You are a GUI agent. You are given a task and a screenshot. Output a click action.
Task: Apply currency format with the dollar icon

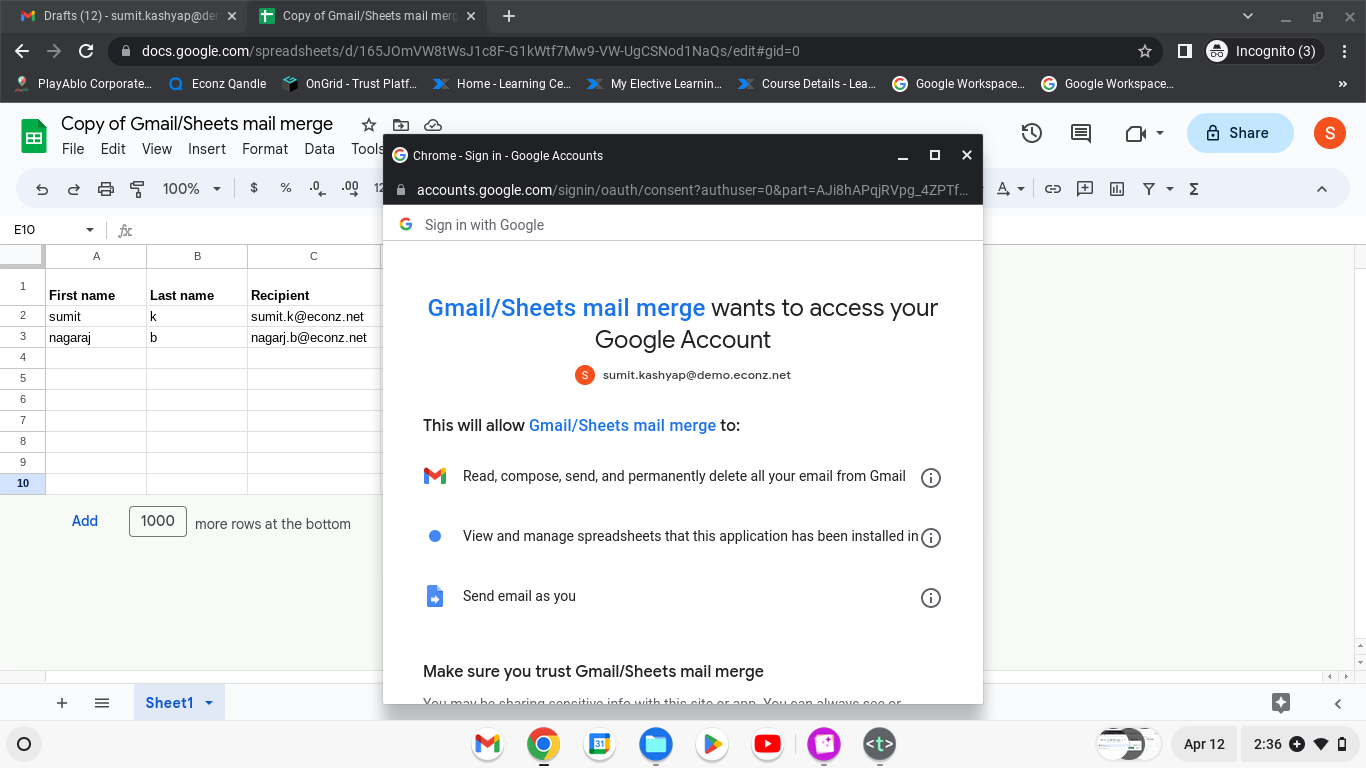click(254, 189)
